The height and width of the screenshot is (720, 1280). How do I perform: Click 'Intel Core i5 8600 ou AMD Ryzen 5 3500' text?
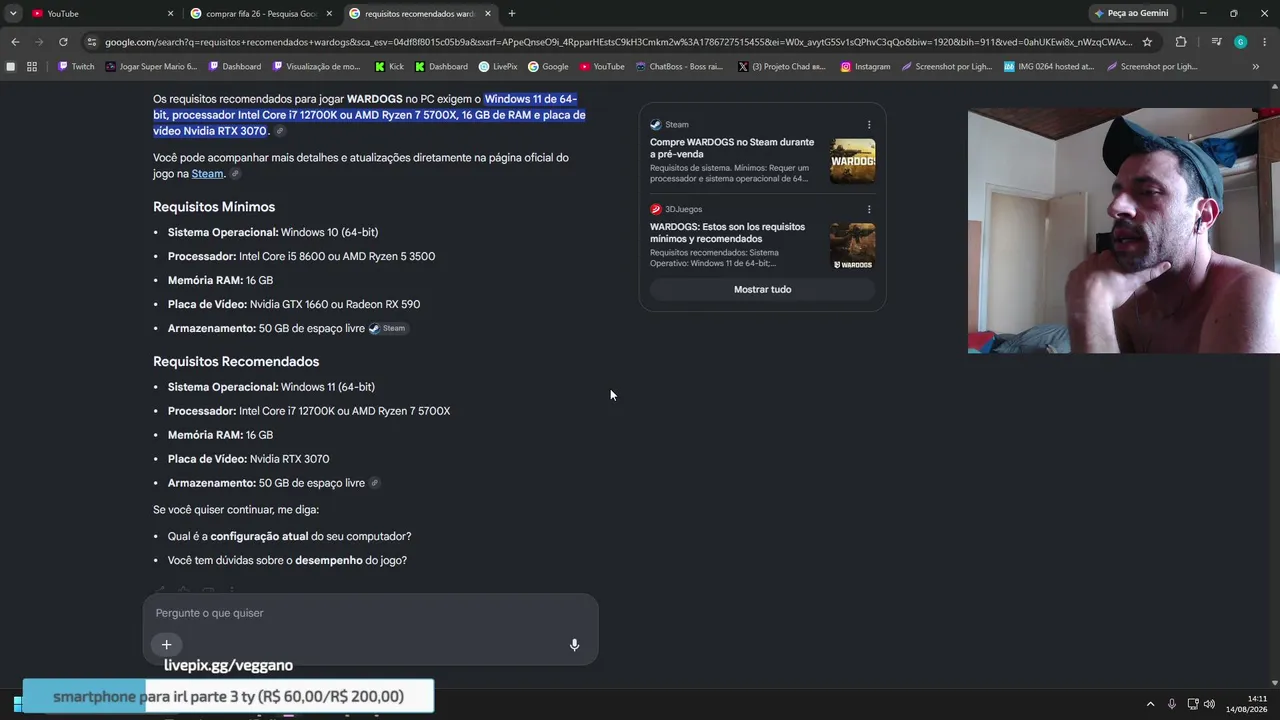(337, 257)
